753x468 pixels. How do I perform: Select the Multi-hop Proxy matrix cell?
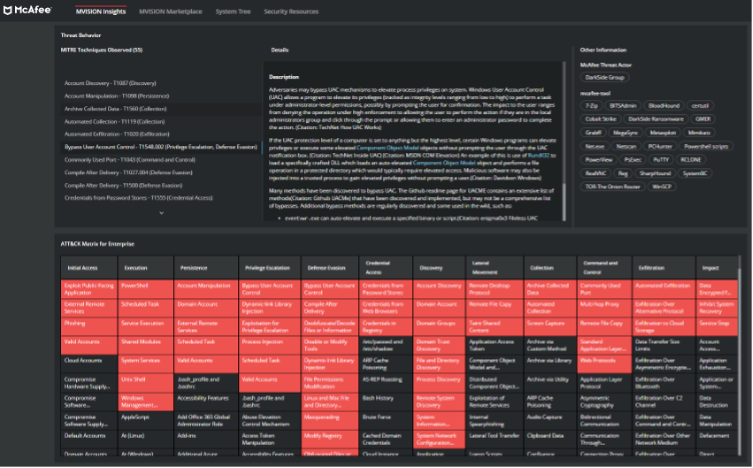[605, 308]
